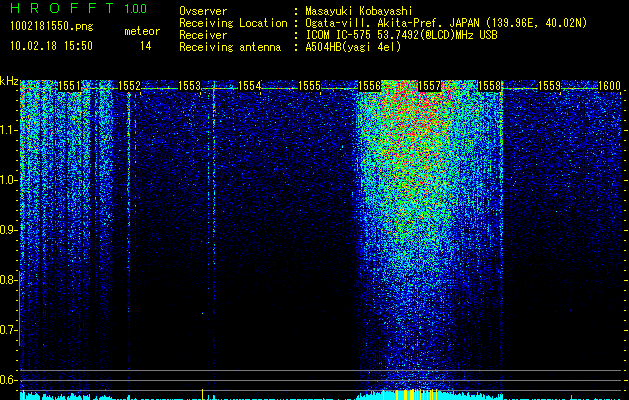This screenshot has height=400, width=629.
Task: Click the 1559 time marker
Action: 550,86
